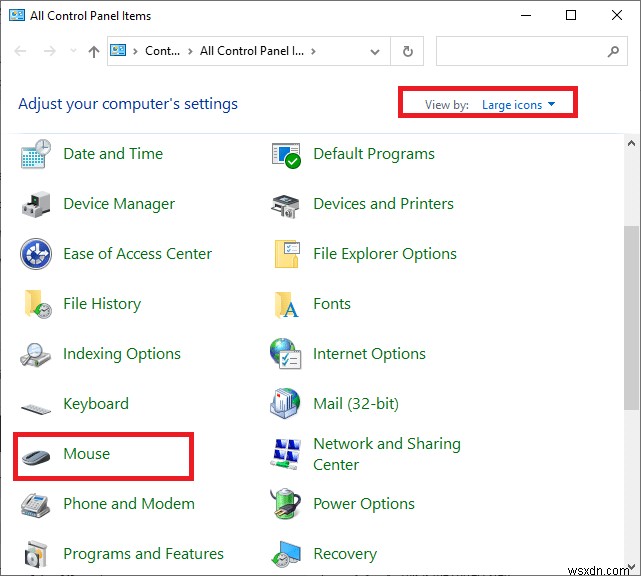Open the Indexing Options text link
The width and height of the screenshot is (641, 581).
[122, 354]
